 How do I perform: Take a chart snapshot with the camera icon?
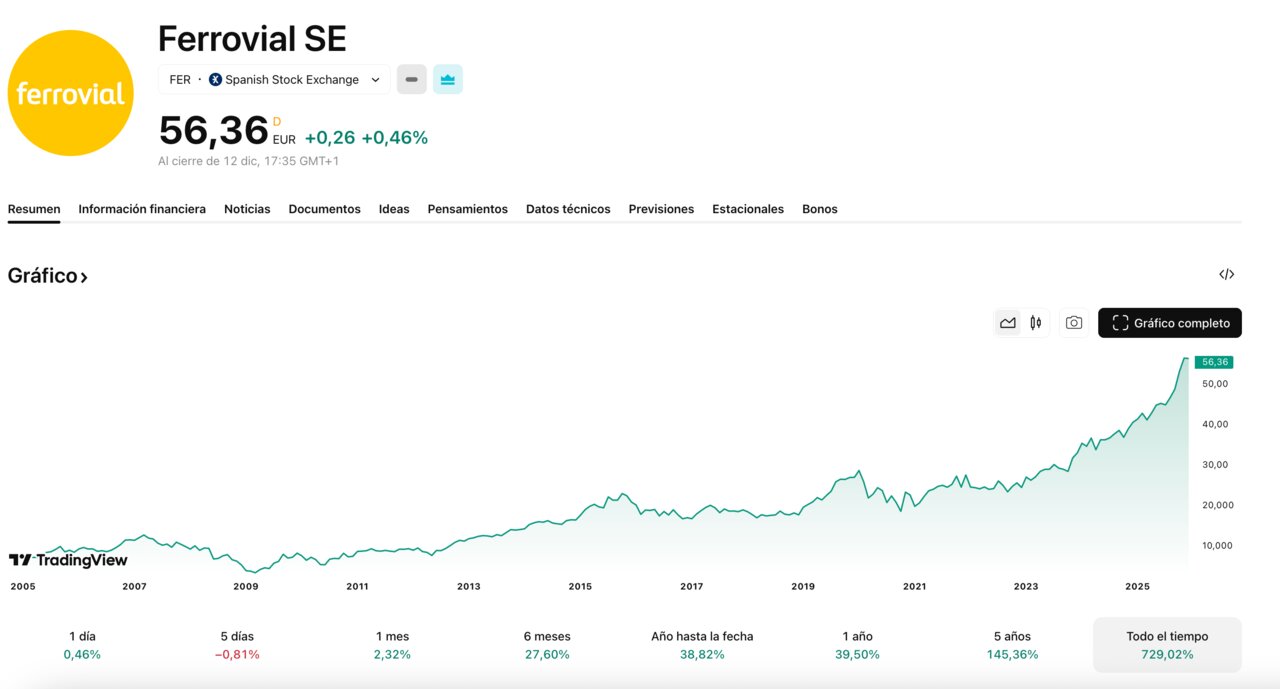(x=1073, y=322)
